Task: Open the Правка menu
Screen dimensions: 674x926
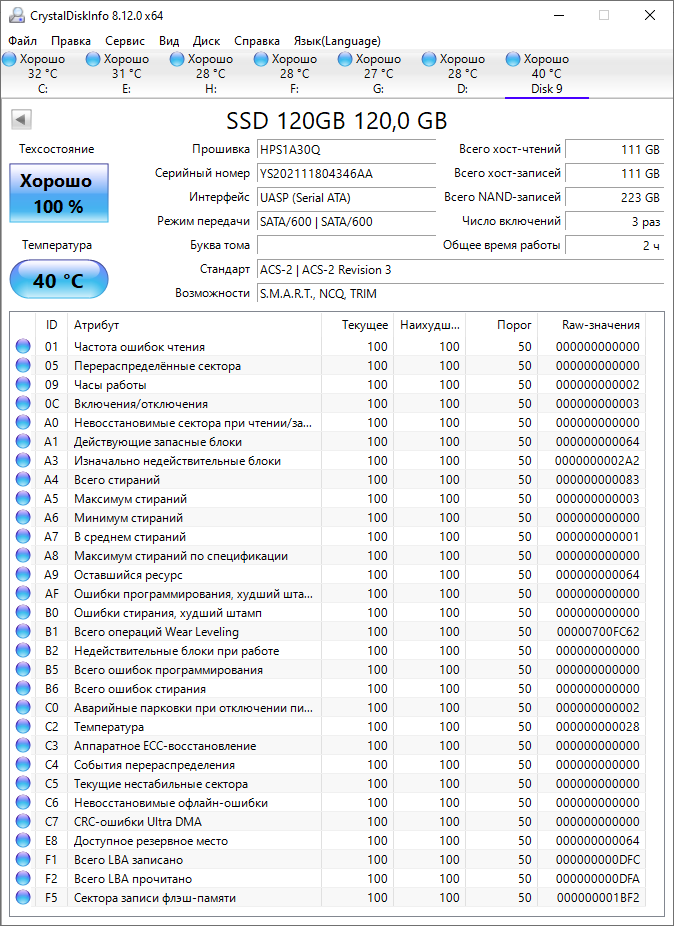Action: pos(71,41)
